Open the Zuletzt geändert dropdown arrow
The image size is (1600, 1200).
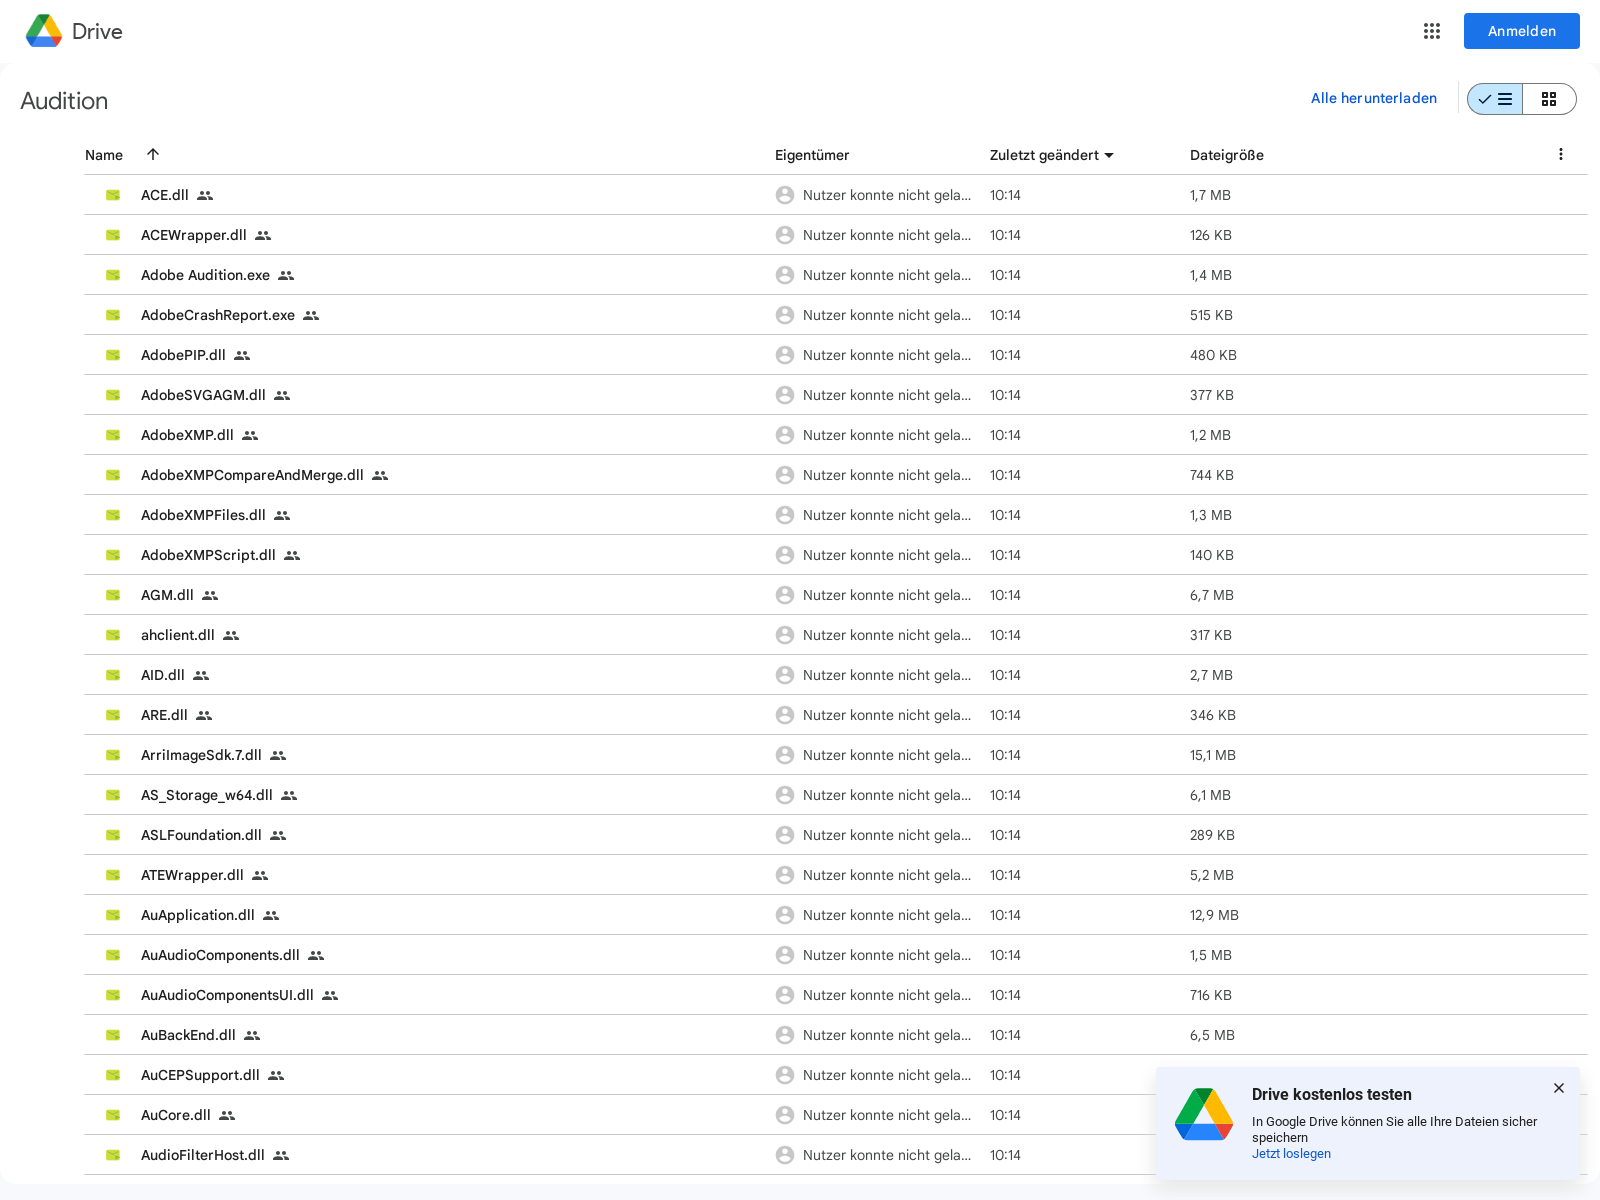[1109, 155]
